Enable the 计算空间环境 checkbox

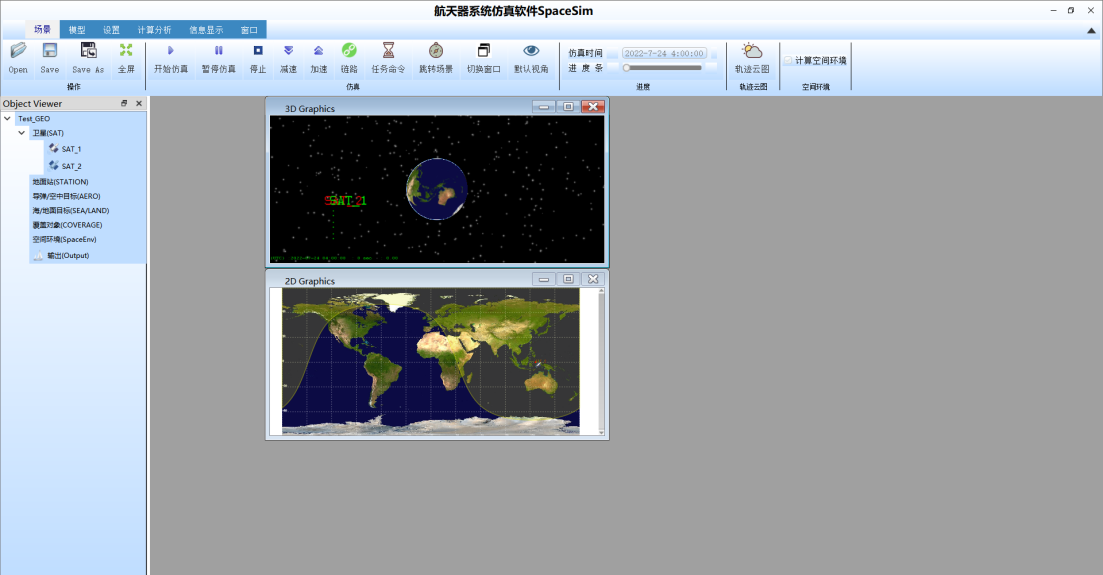788,61
